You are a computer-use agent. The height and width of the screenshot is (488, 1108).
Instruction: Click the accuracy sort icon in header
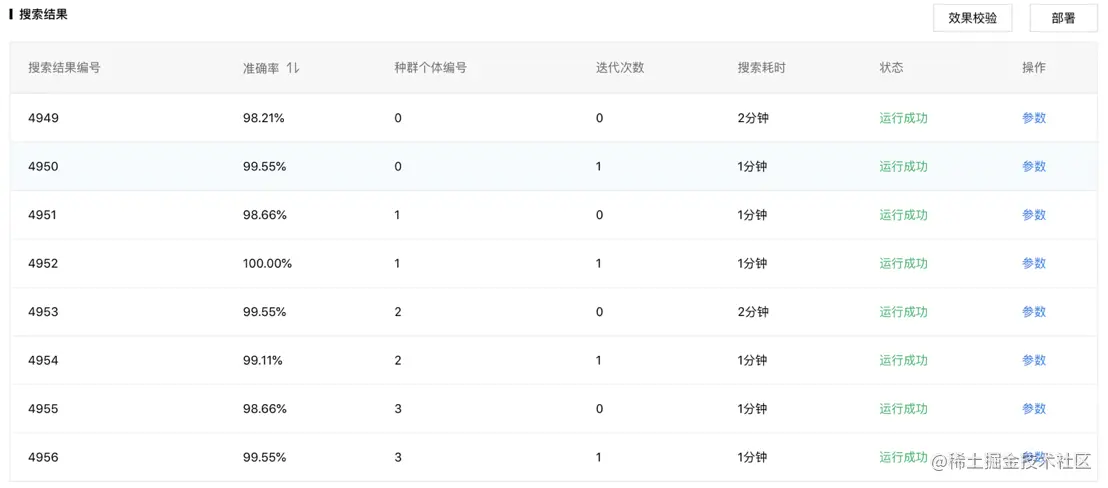coord(293,68)
